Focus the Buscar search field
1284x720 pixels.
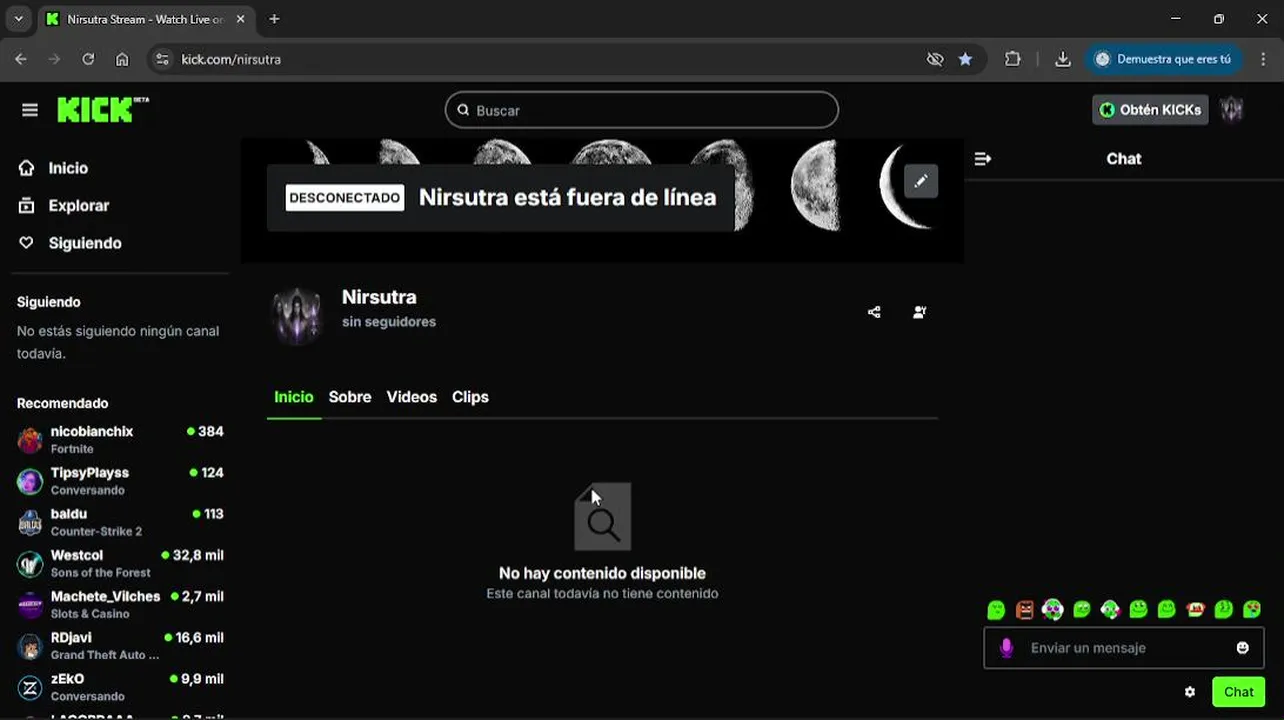[x=642, y=110]
